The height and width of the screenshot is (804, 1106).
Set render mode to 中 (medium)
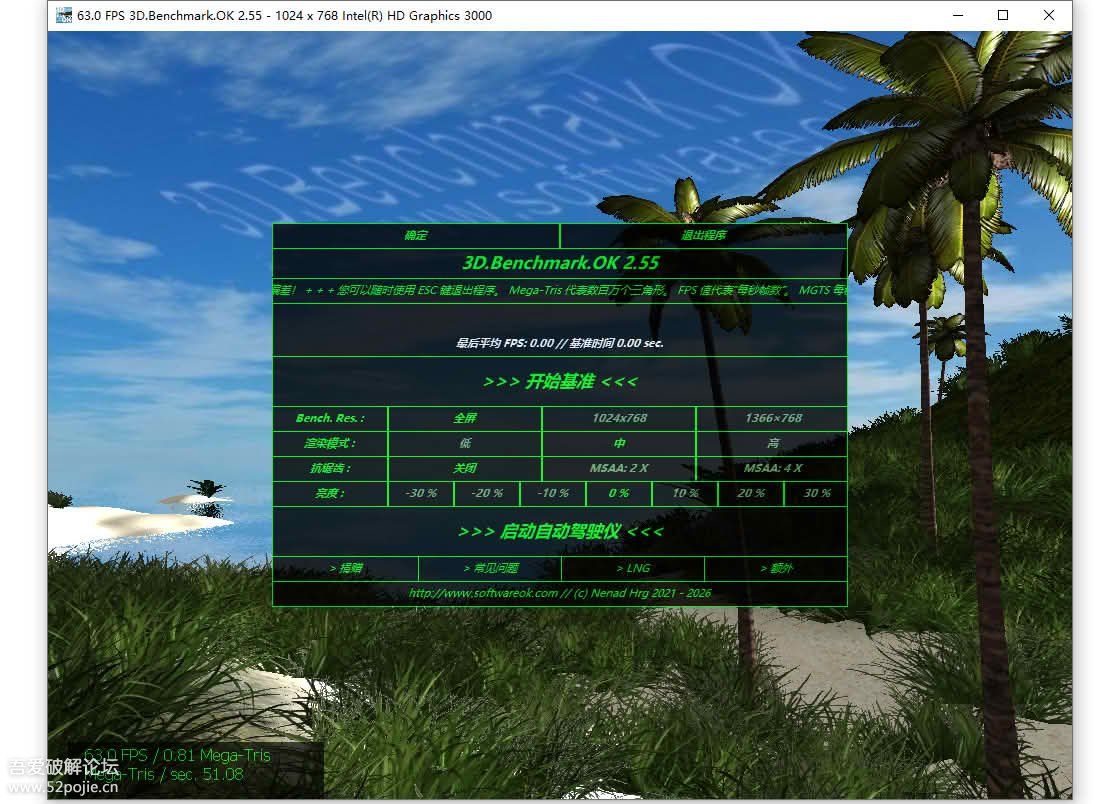click(619, 444)
